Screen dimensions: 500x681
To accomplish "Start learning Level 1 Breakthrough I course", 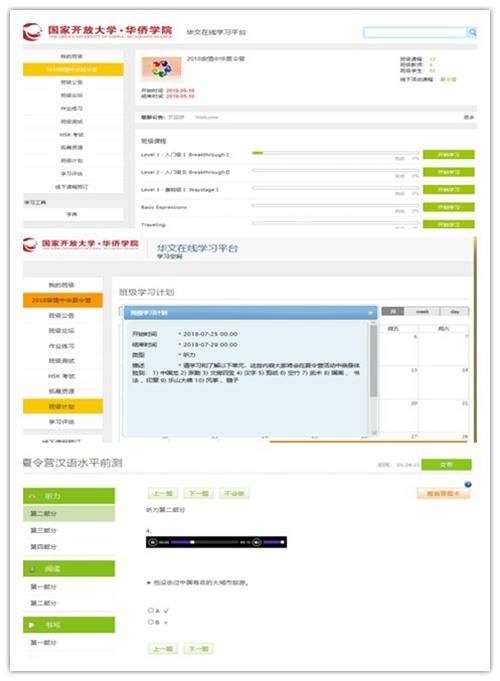I will pos(448,155).
